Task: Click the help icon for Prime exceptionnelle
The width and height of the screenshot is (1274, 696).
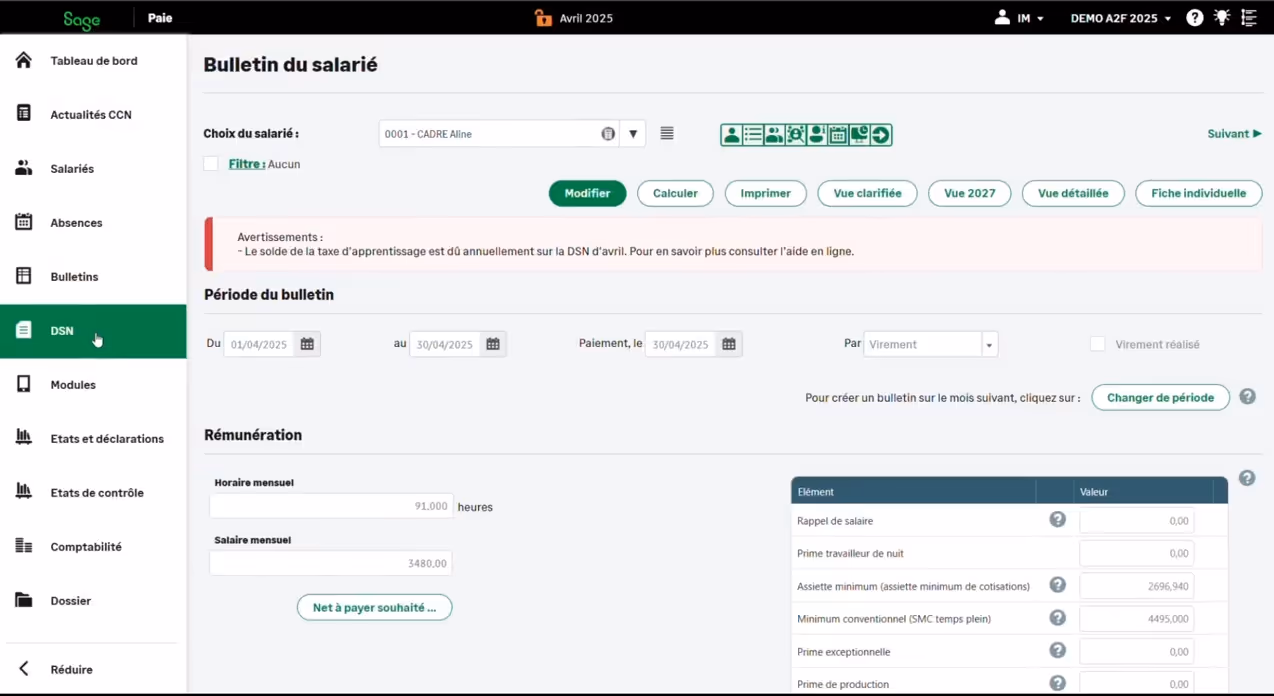Action: point(1058,651)
